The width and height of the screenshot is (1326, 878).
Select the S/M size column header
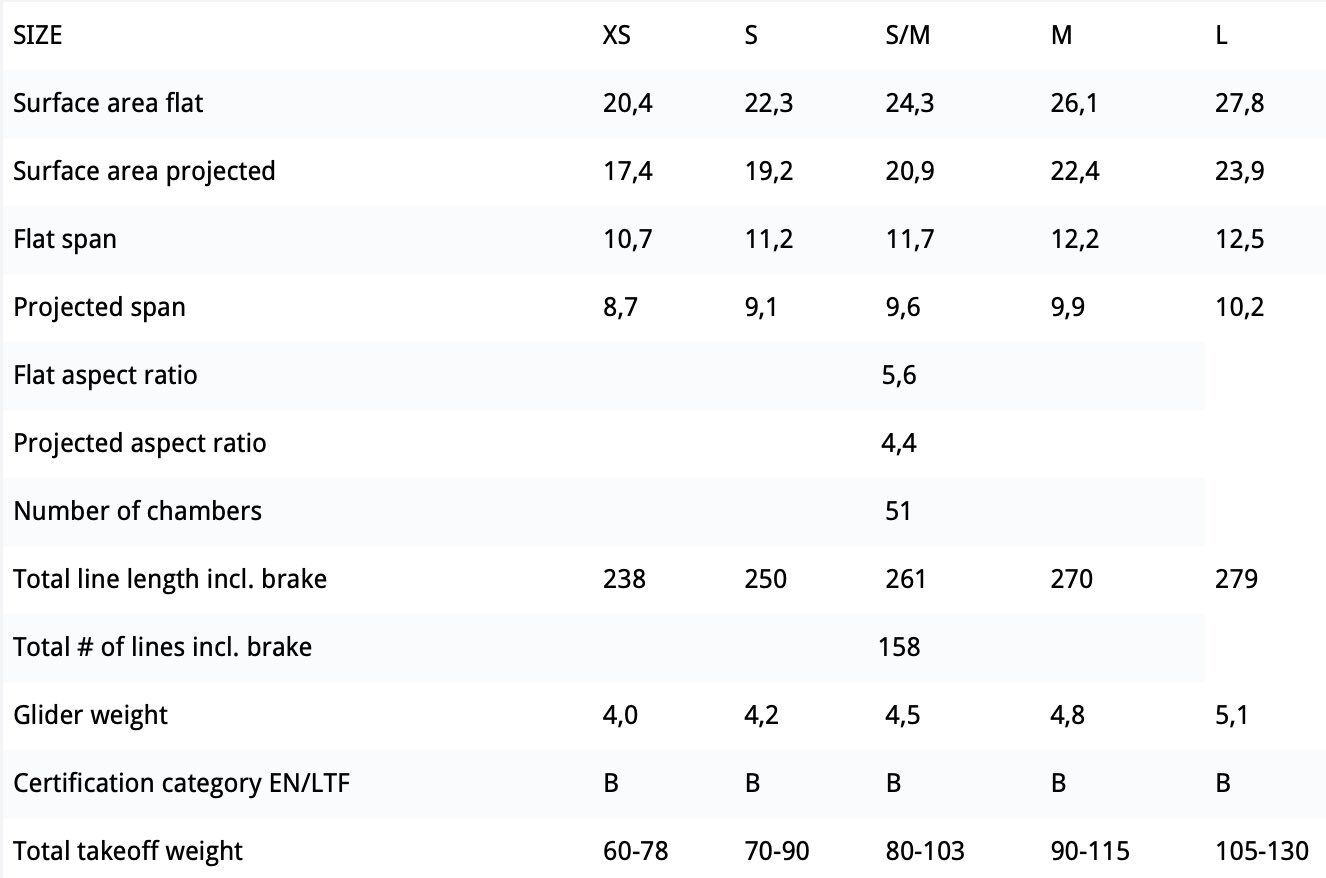coord(908,35)
